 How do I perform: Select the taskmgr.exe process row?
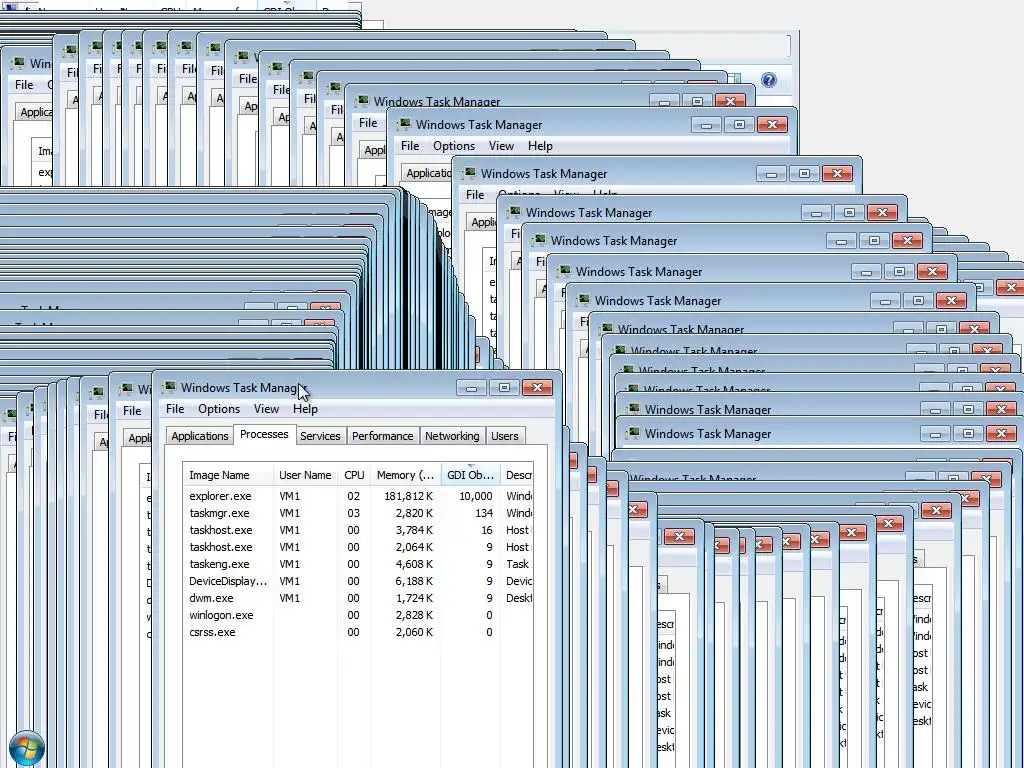tap(358, 513)
